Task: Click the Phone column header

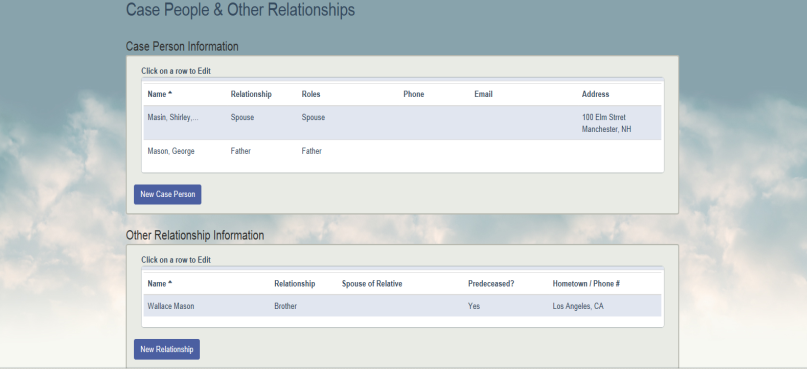Action: coord(413,94)
